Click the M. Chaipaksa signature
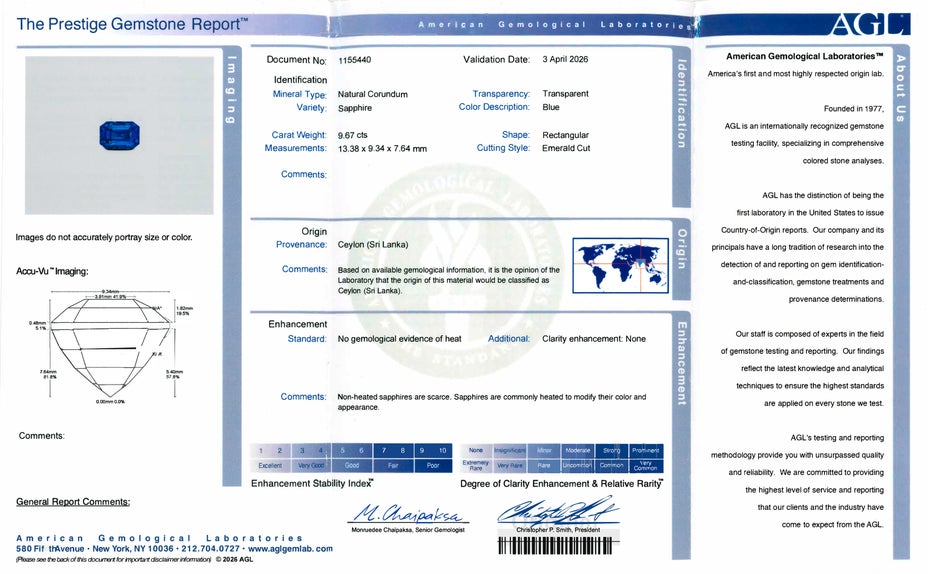The width and height of the screenshot is (928, 574). click(x=407, y=513)
